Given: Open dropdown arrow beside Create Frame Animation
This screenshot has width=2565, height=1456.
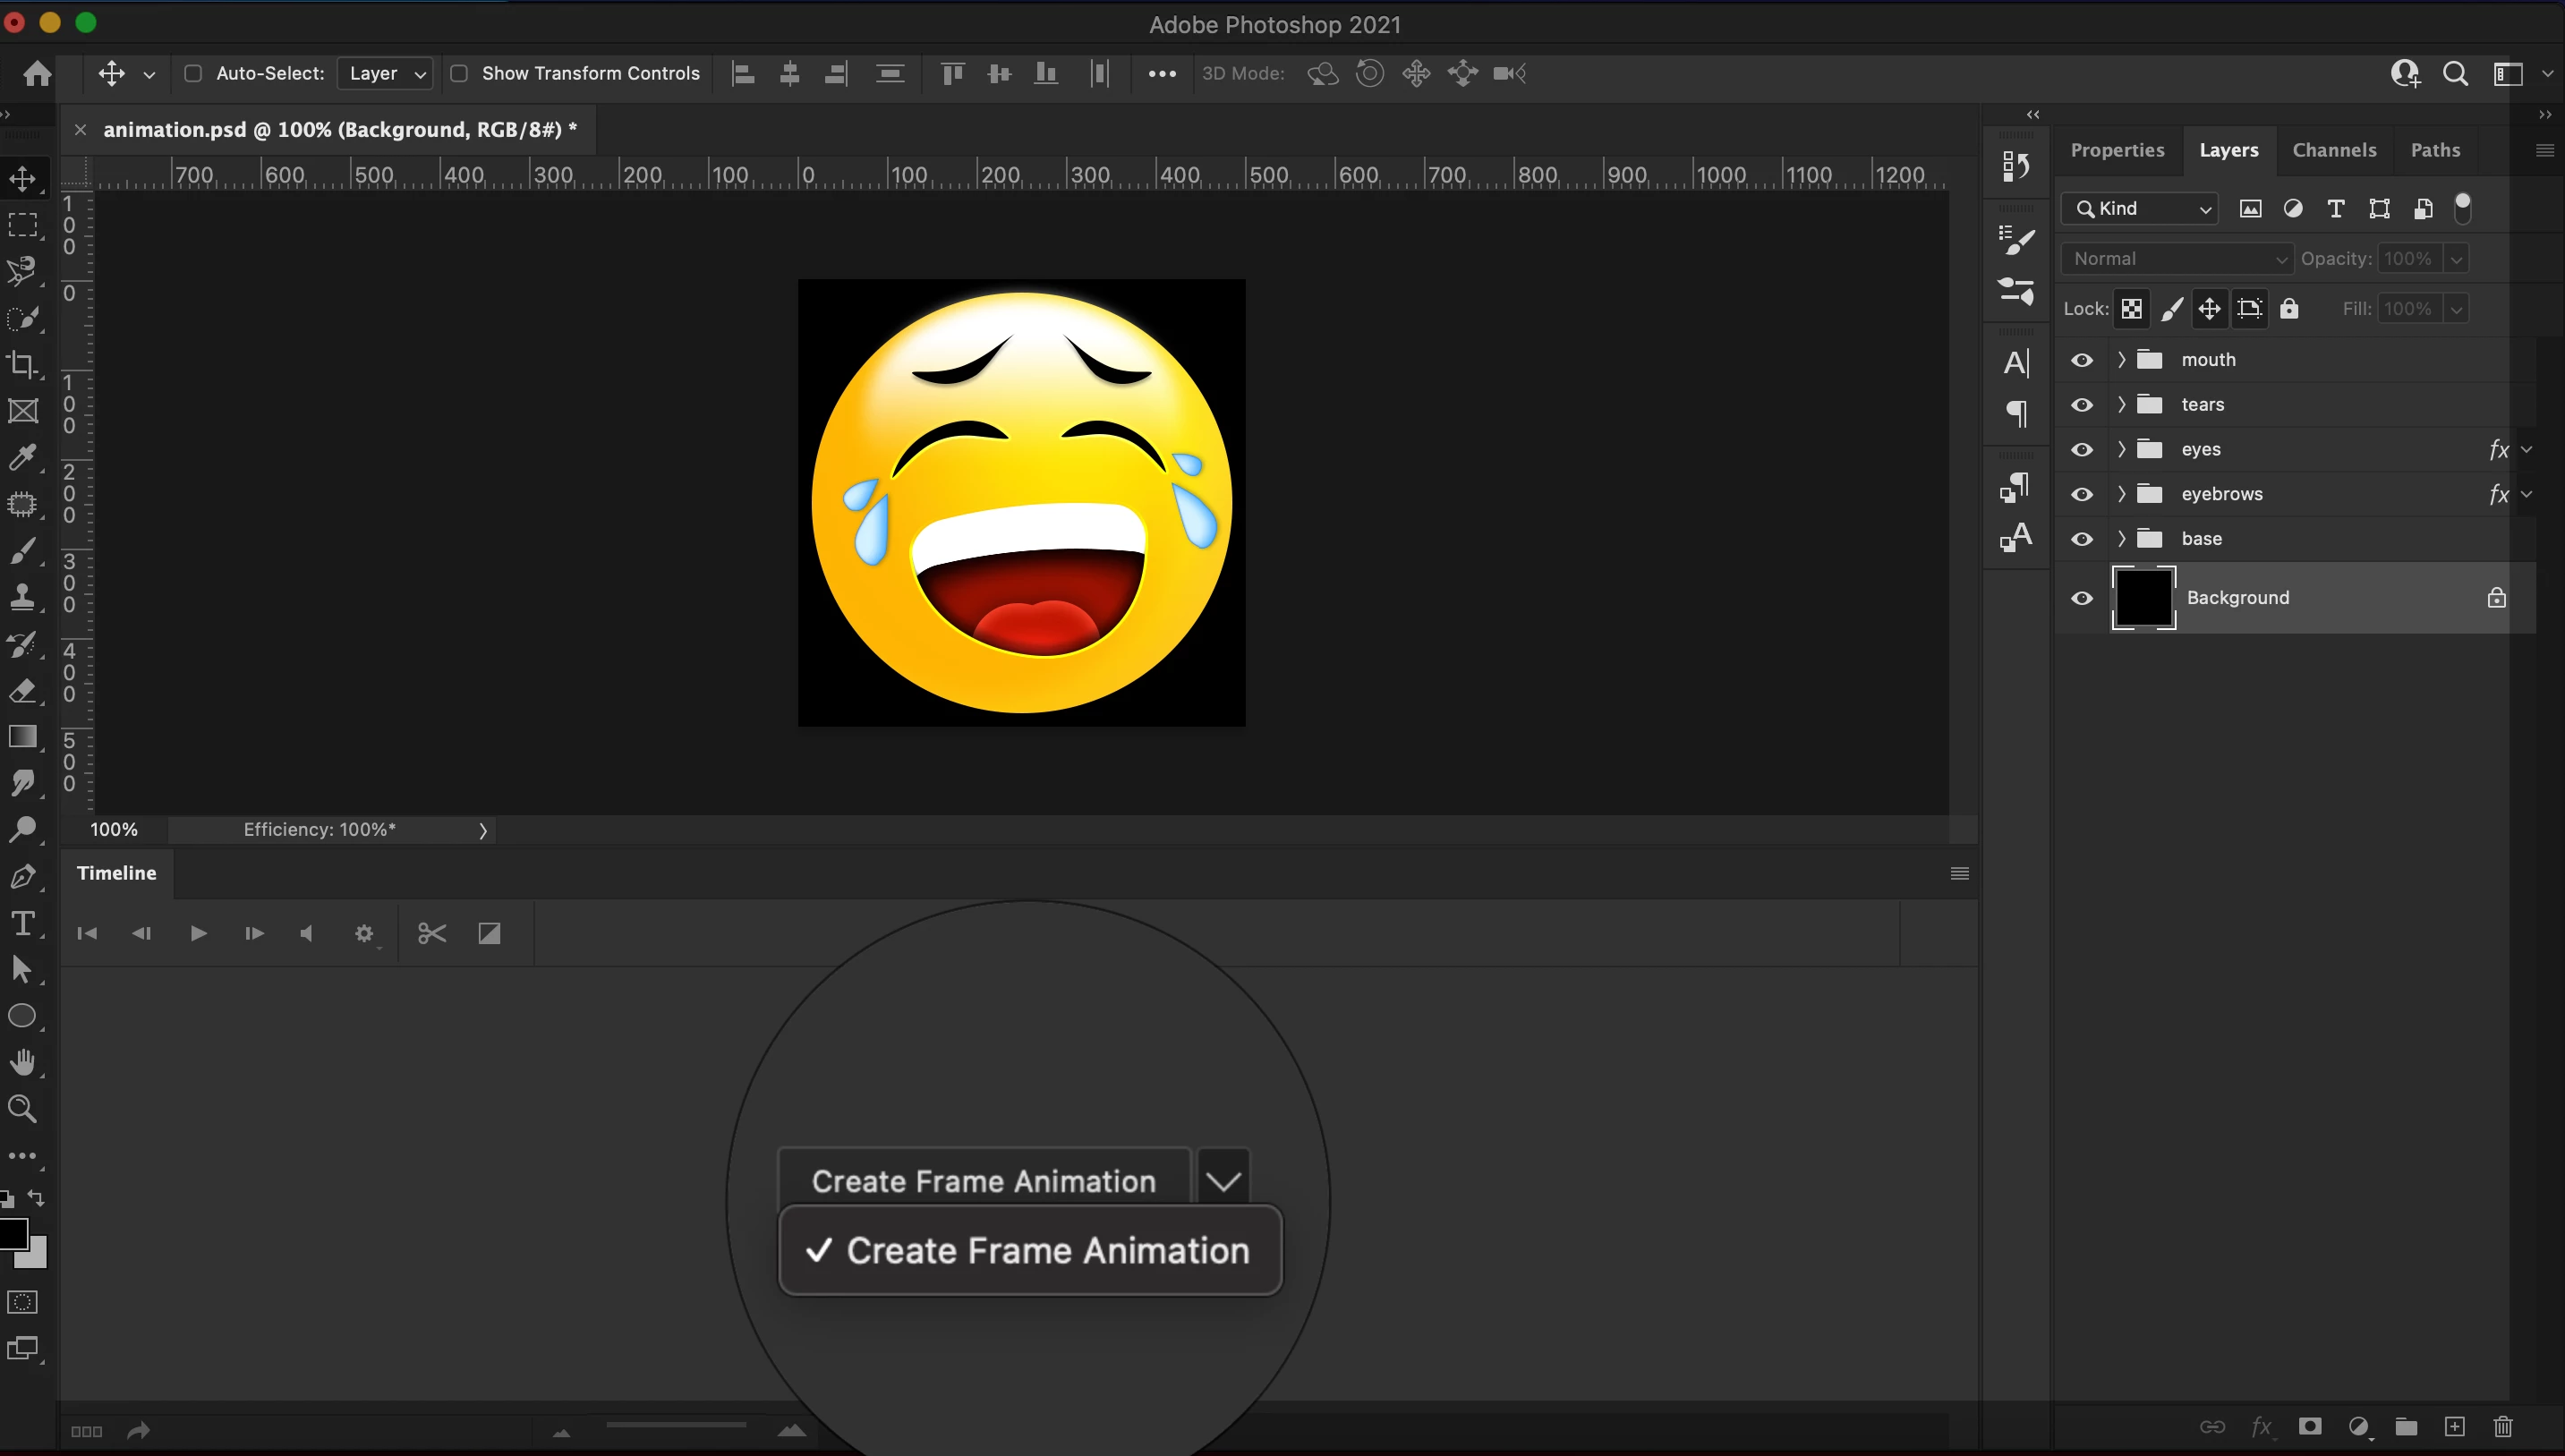Looking at the screenshot, I should coord(1223,1181).
